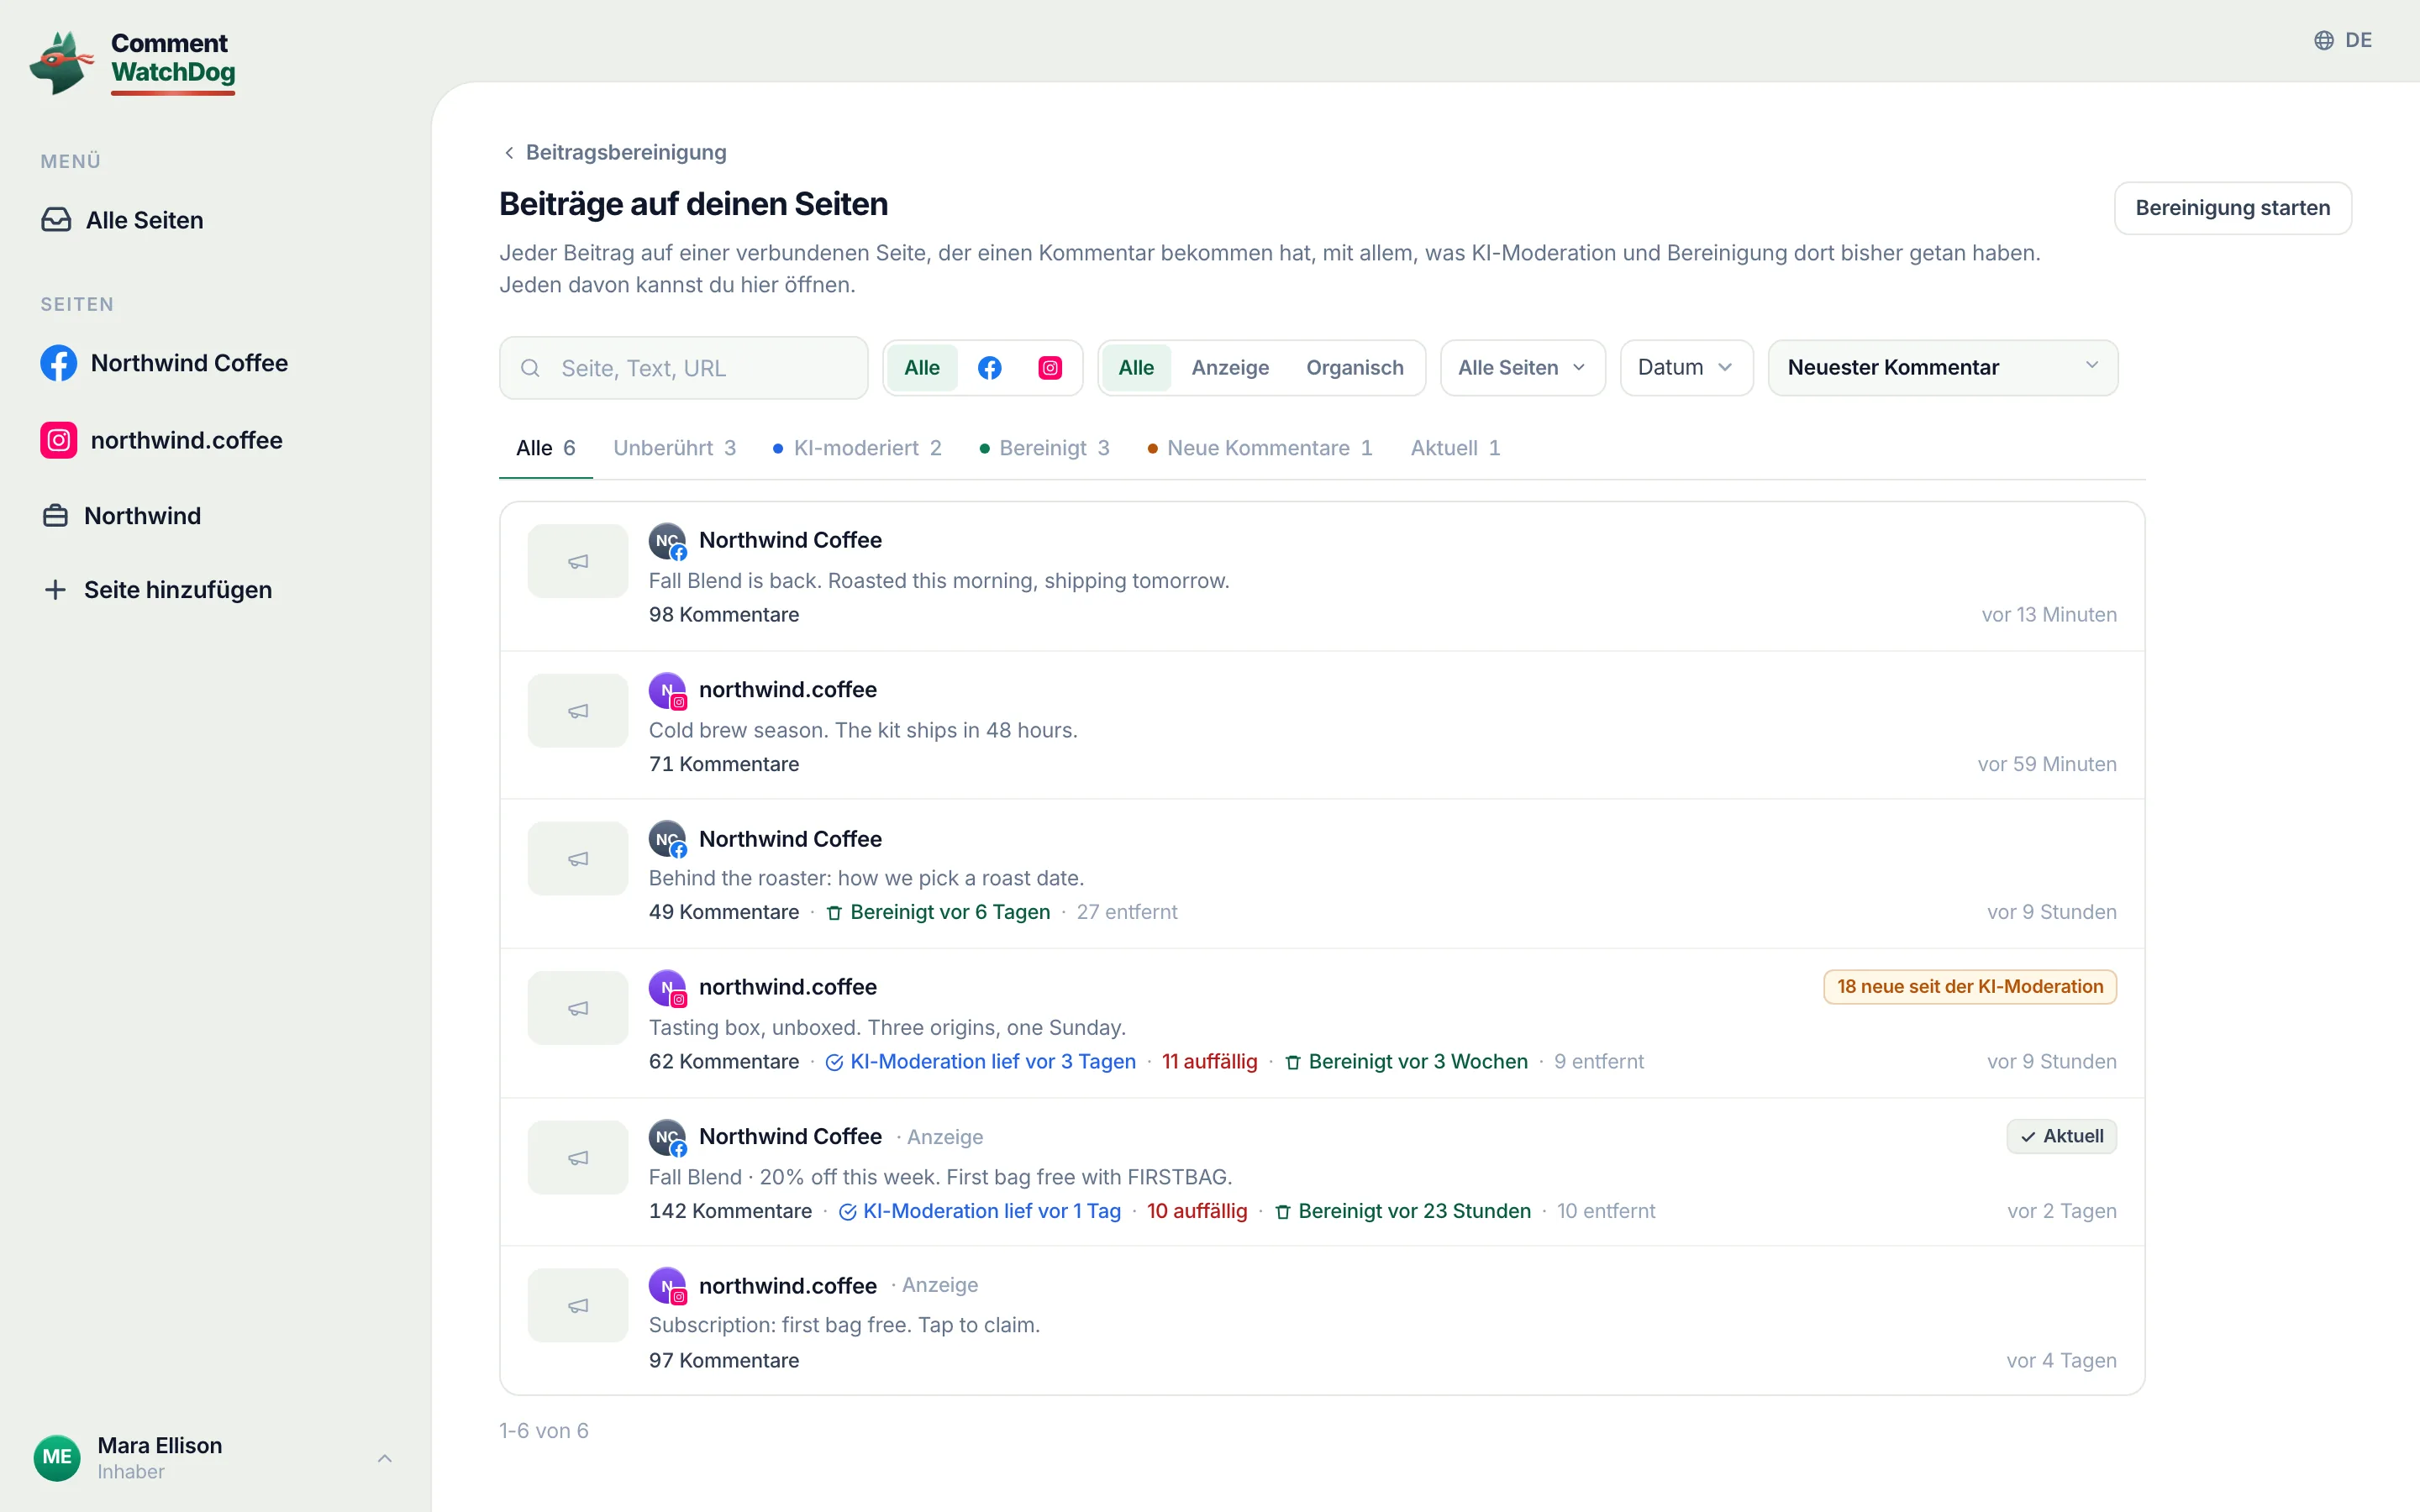Click 18 neue seit der KI-Moderation badge

click(x=1970, y=987)
